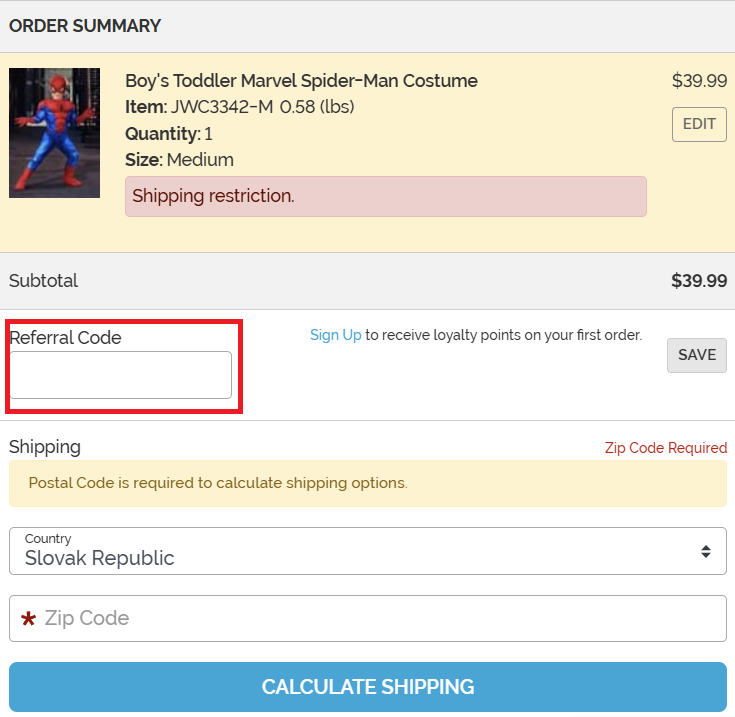Click the Referral Code label
The width and height of the screenshot is (735, 717).
pyautogui.click(x=65, y=338)
